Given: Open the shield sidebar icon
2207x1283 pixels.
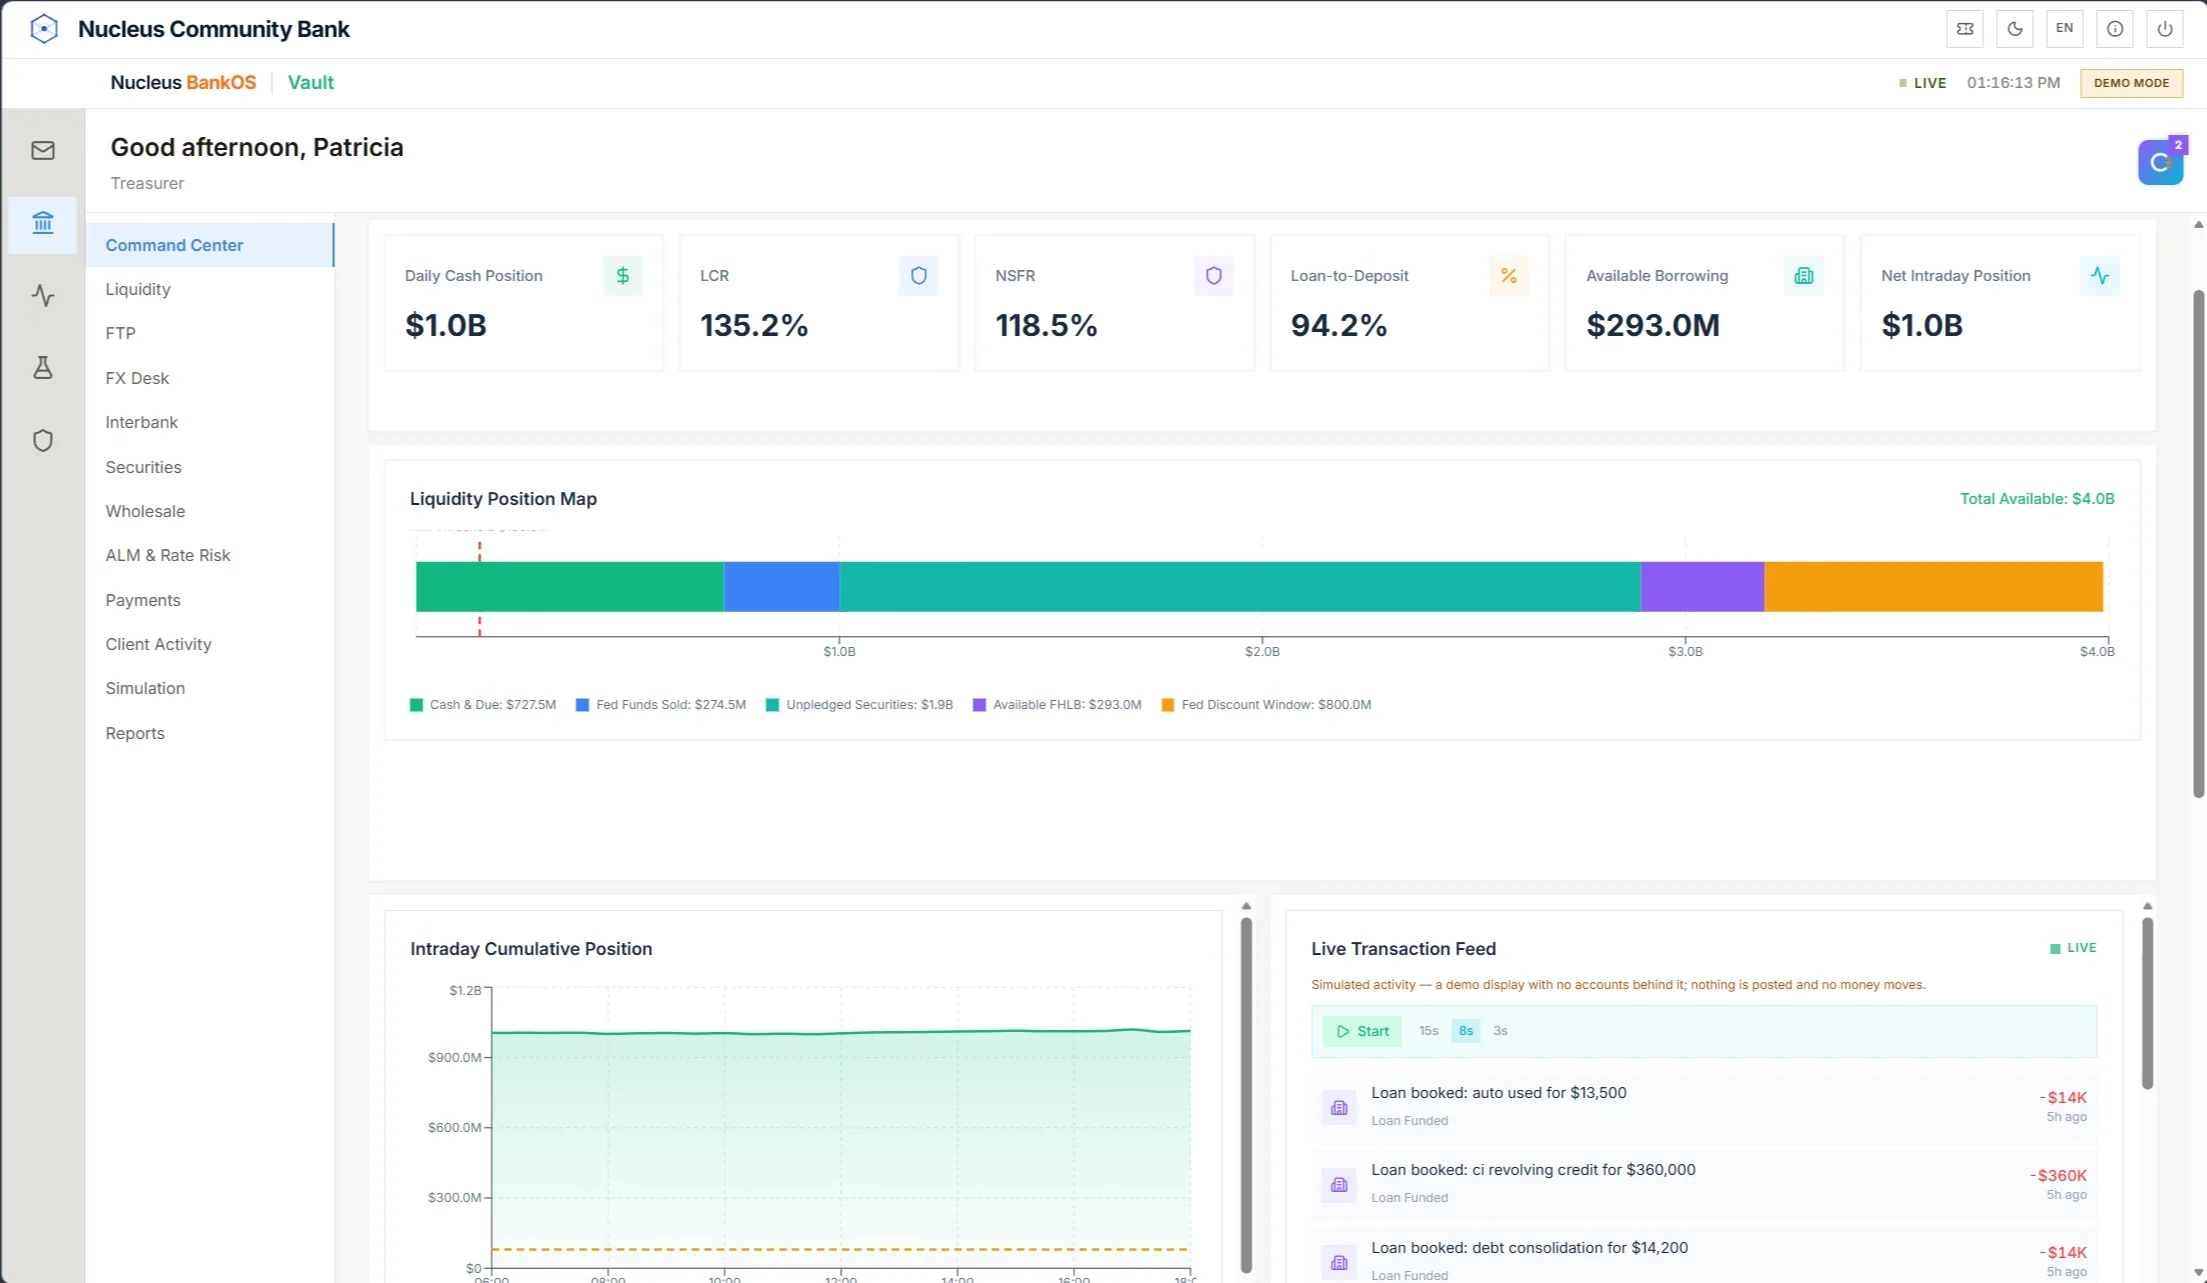Looking at the screenshot, I should [43, 440].
